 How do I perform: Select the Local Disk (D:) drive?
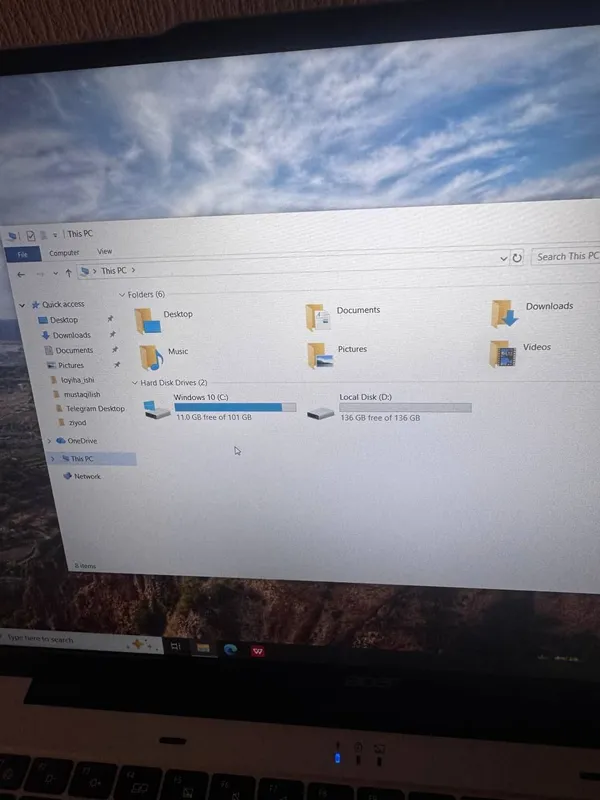click(389, 408)
